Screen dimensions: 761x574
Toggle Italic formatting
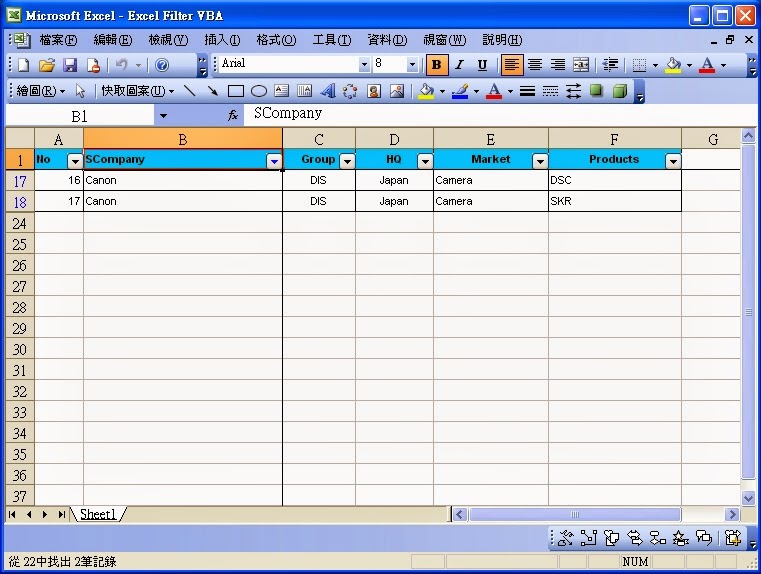tap(459, 65)
